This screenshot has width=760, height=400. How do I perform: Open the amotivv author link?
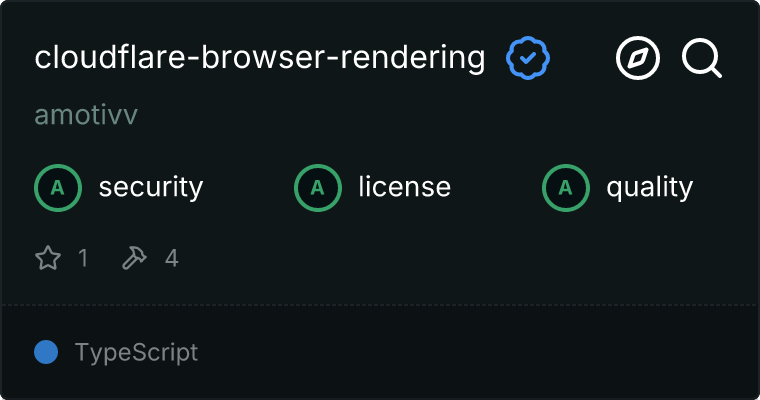[86, 115]
